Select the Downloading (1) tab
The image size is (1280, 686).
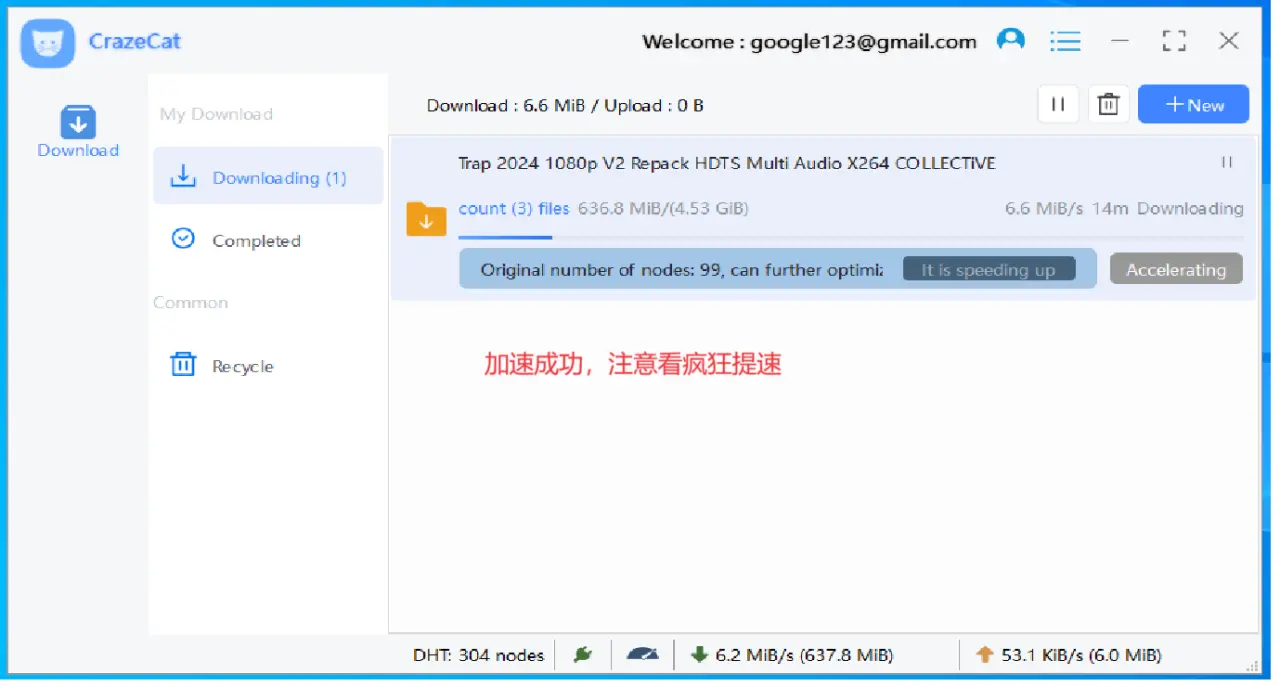[268, 177]
